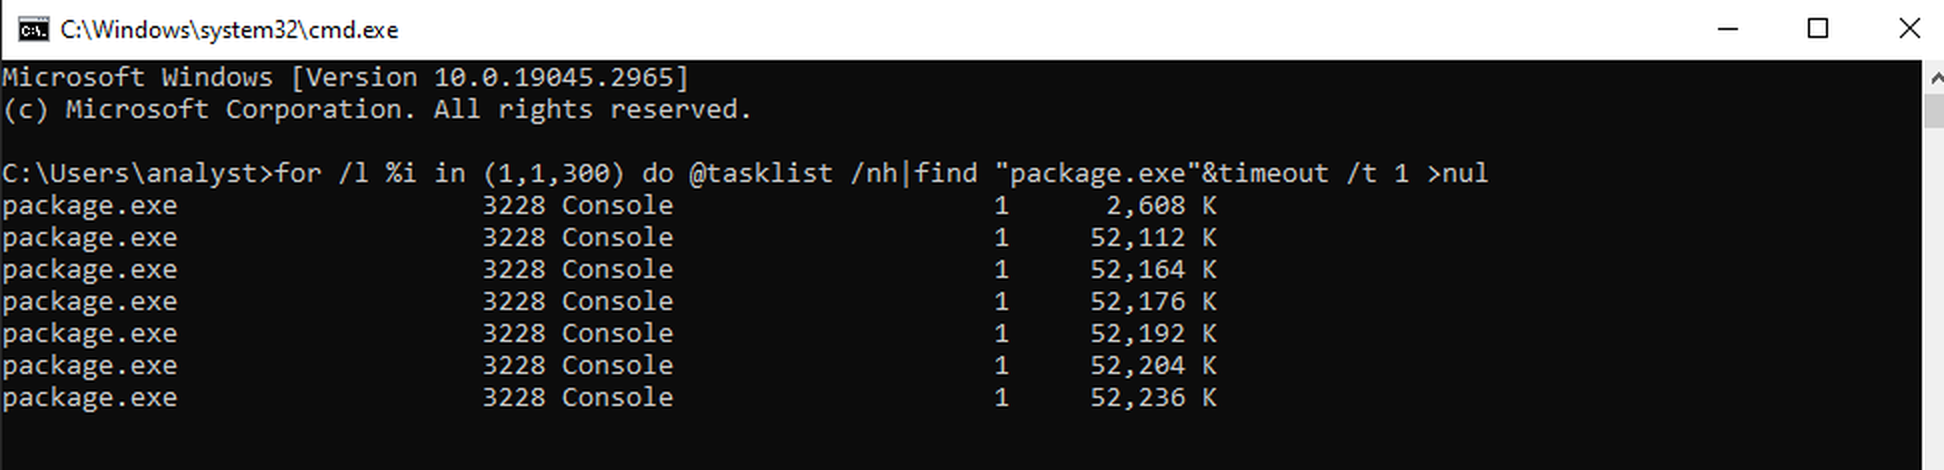Click the scrollbar up arrow
This screenshot has width=1944, height=470.
tap(1933, 76)
